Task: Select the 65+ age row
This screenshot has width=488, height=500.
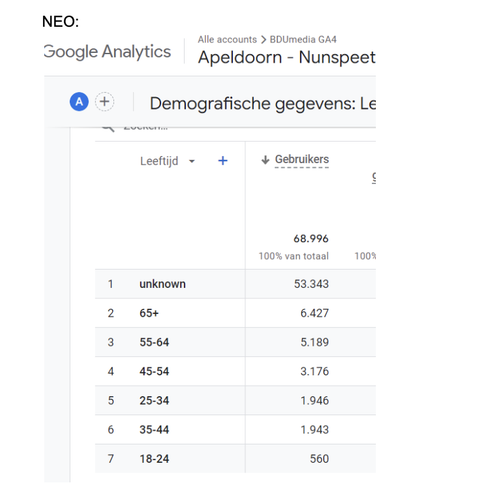Action: click(x=235, y=313)
